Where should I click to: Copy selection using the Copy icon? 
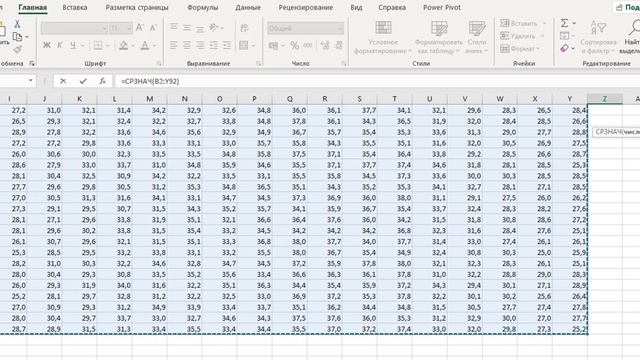17,37
